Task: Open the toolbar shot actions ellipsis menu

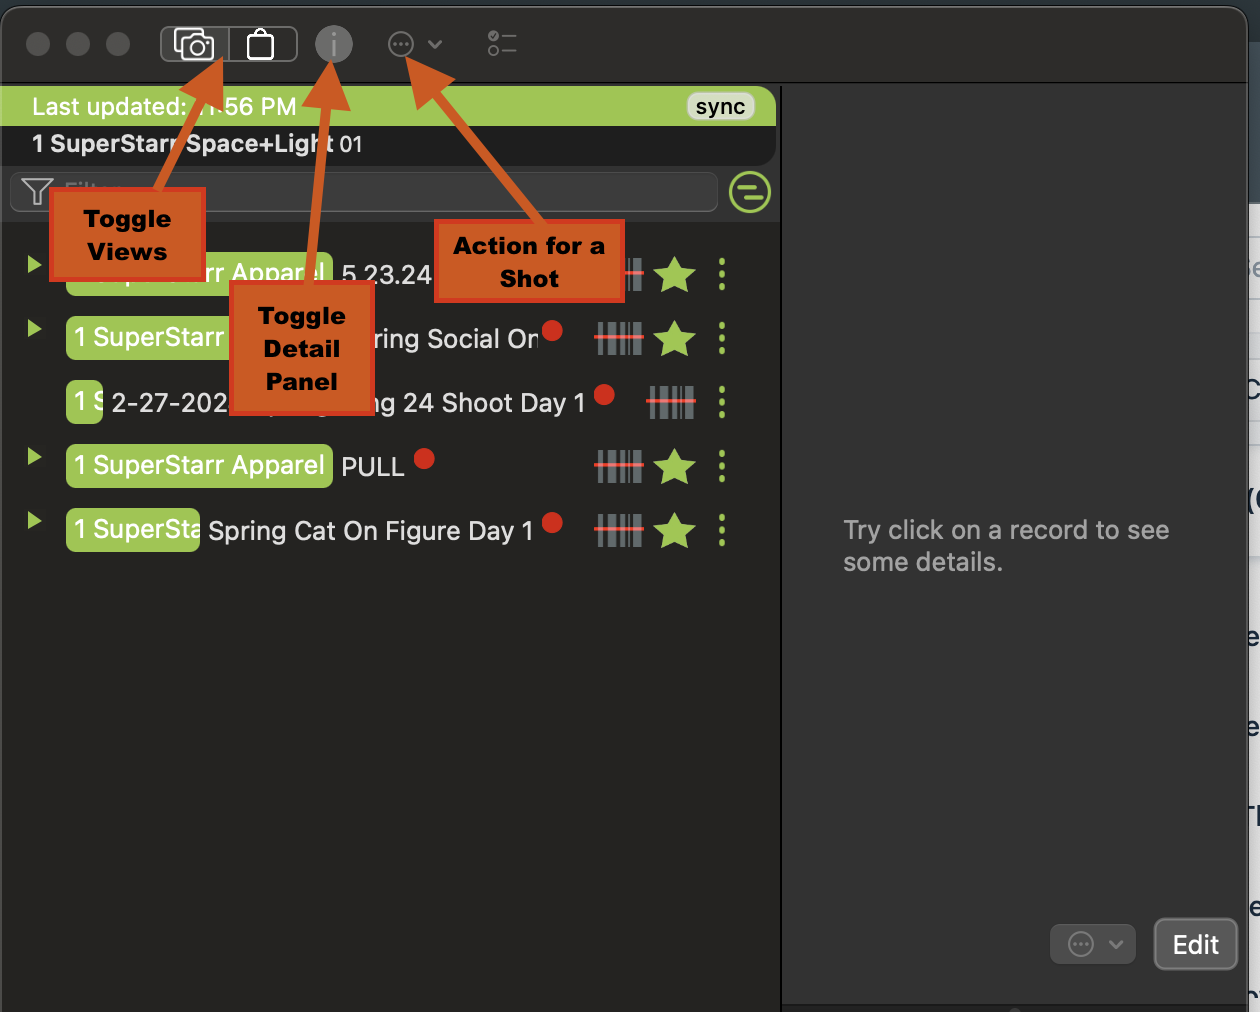Action: coord(415,44)
